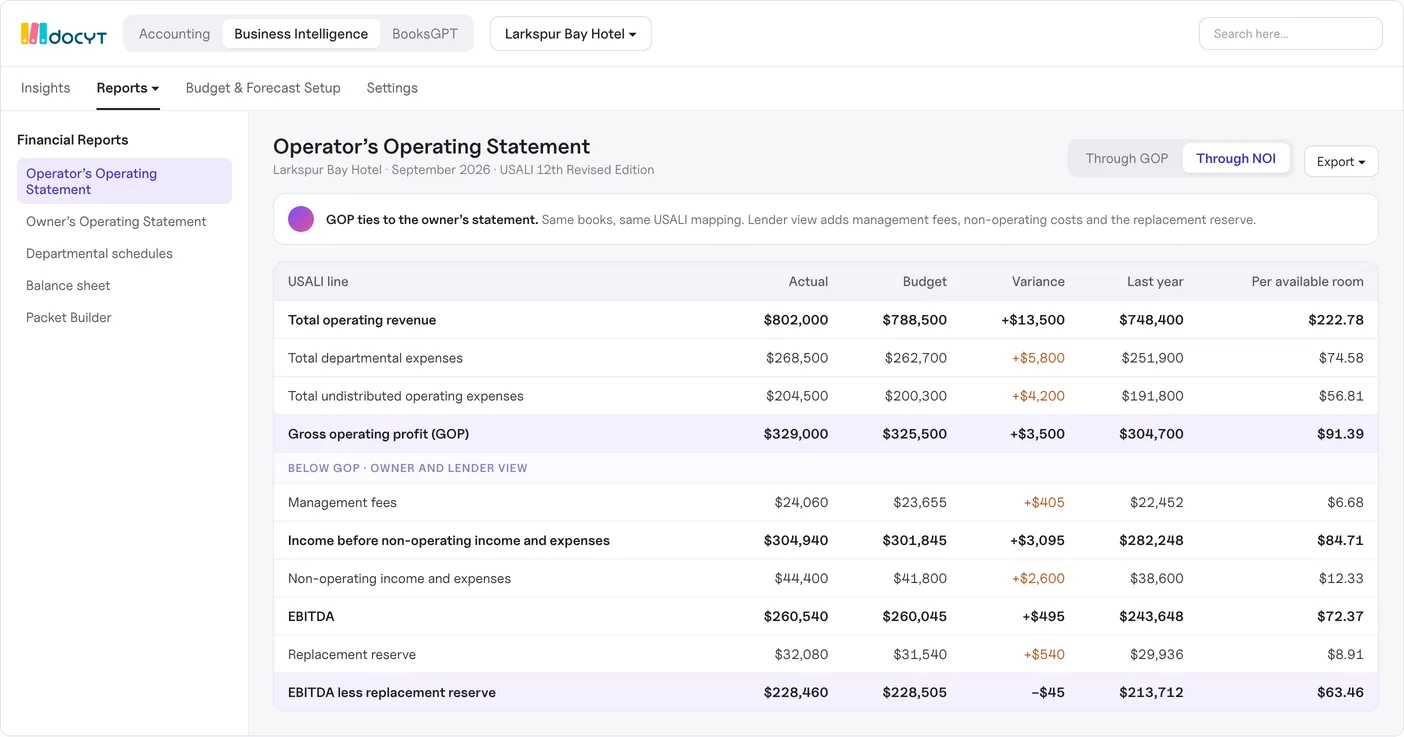
Task: Open the BooksGPT tab
Action: click(425, 34)
